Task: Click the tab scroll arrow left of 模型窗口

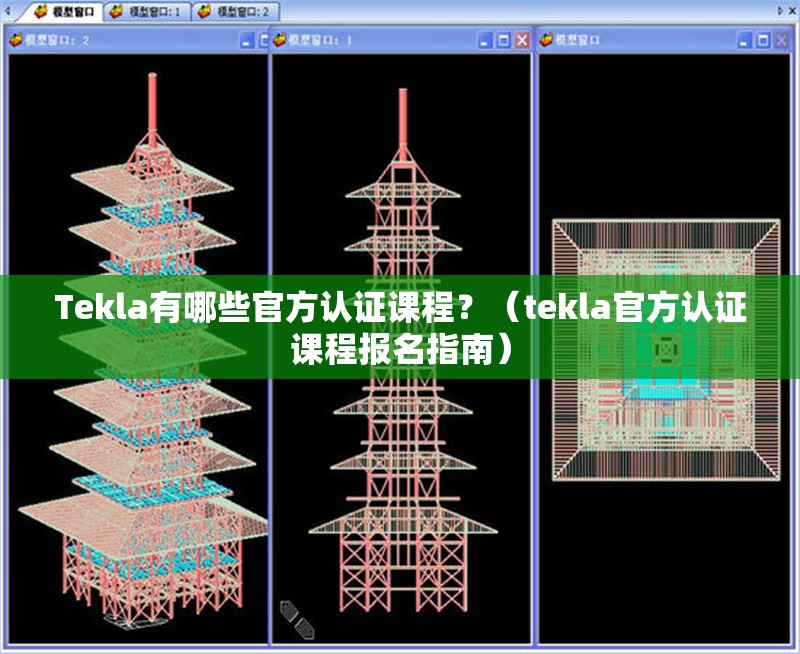Action: pyautogui.click(x=7, y=10)
